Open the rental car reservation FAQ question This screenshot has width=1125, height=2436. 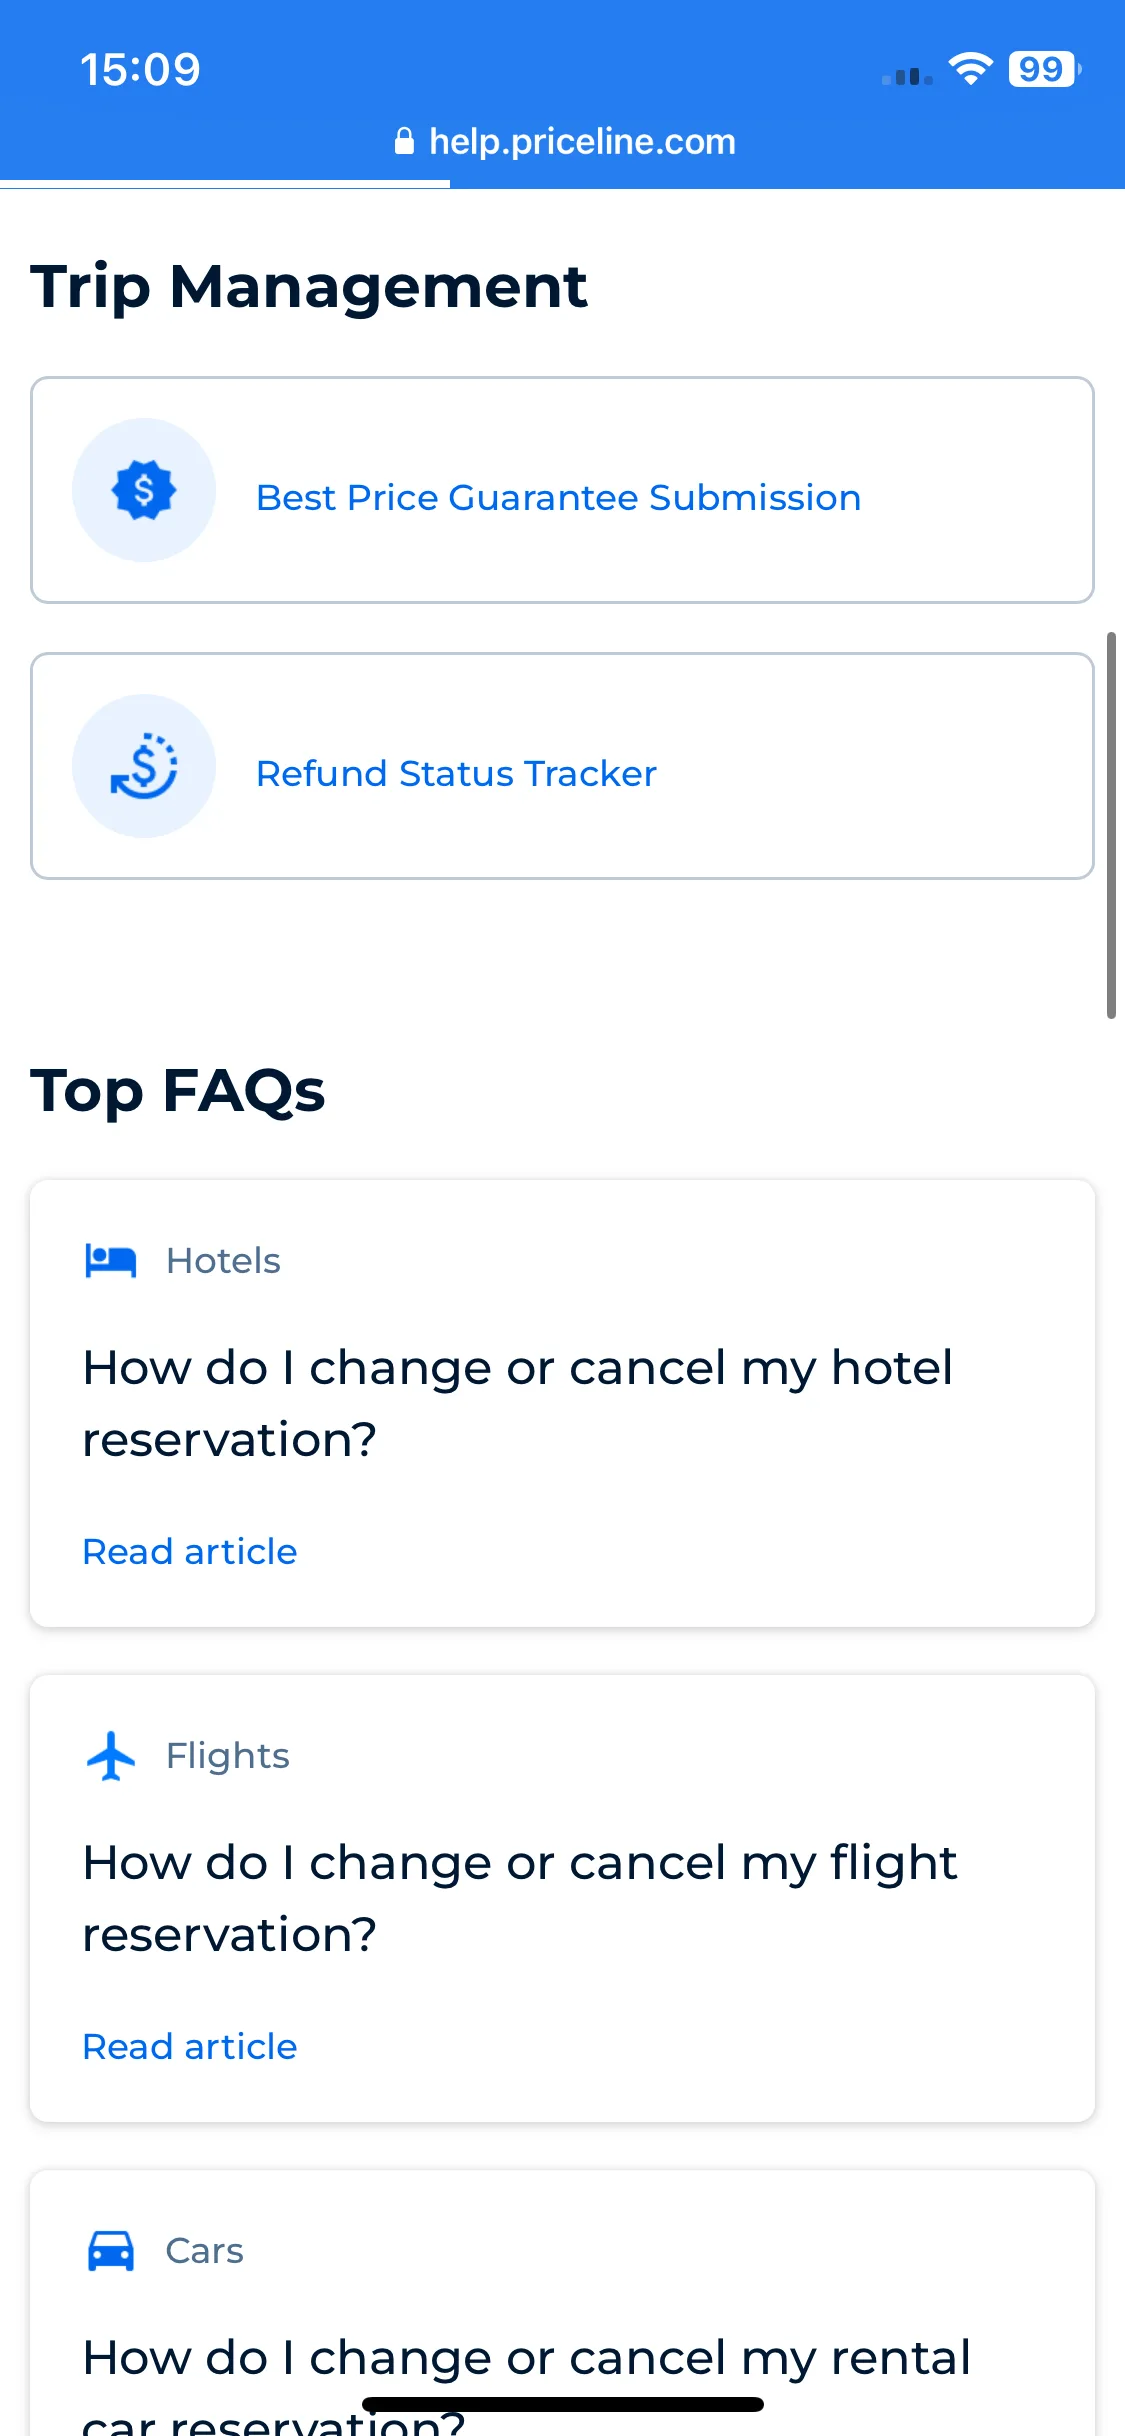click(526, 2384)
